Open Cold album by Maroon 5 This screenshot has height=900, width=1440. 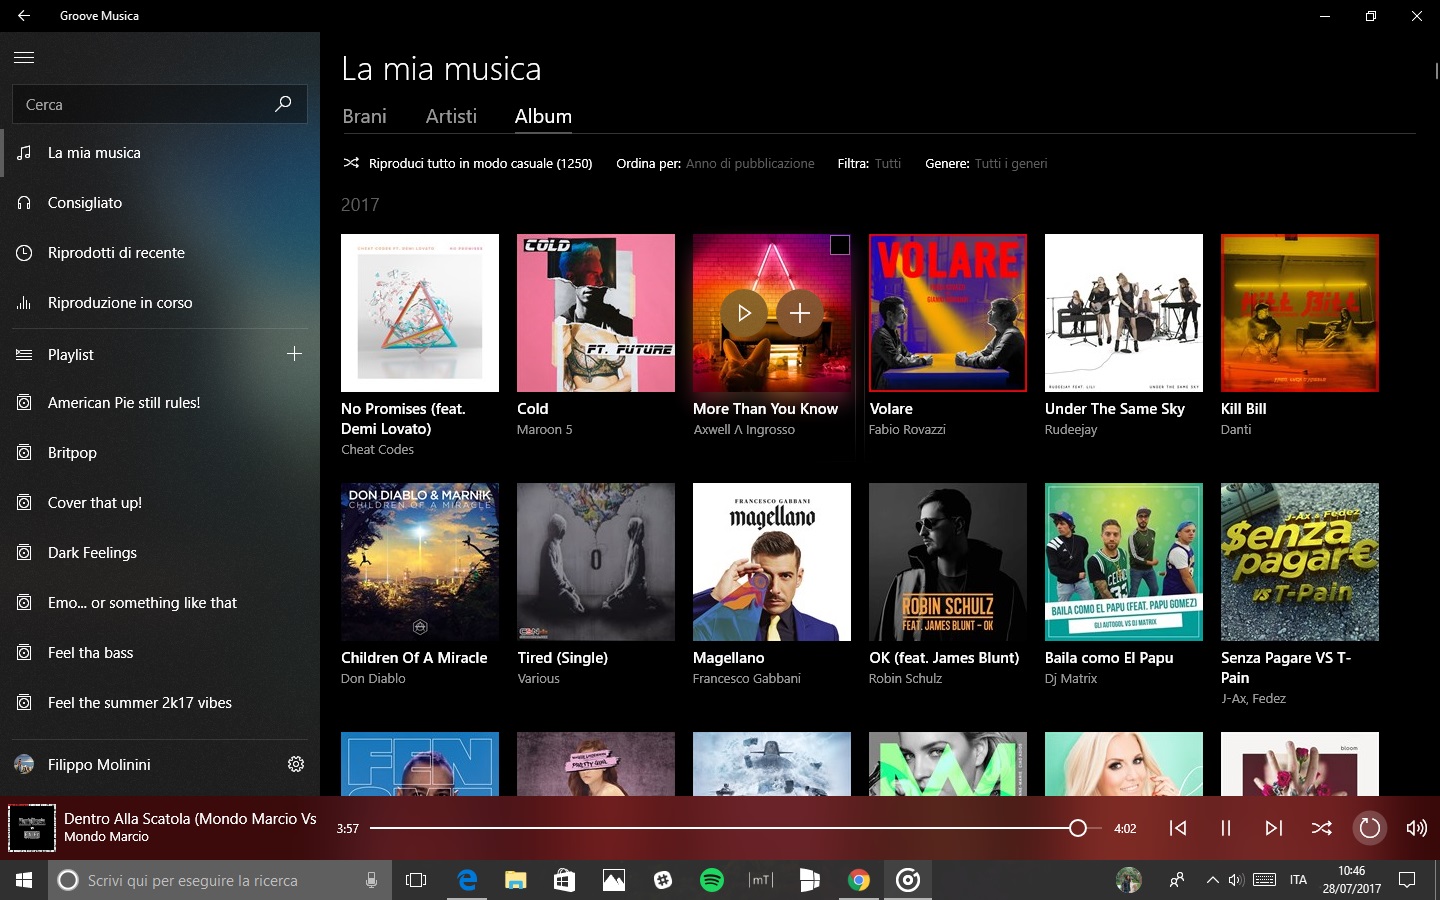click(596, 313)
